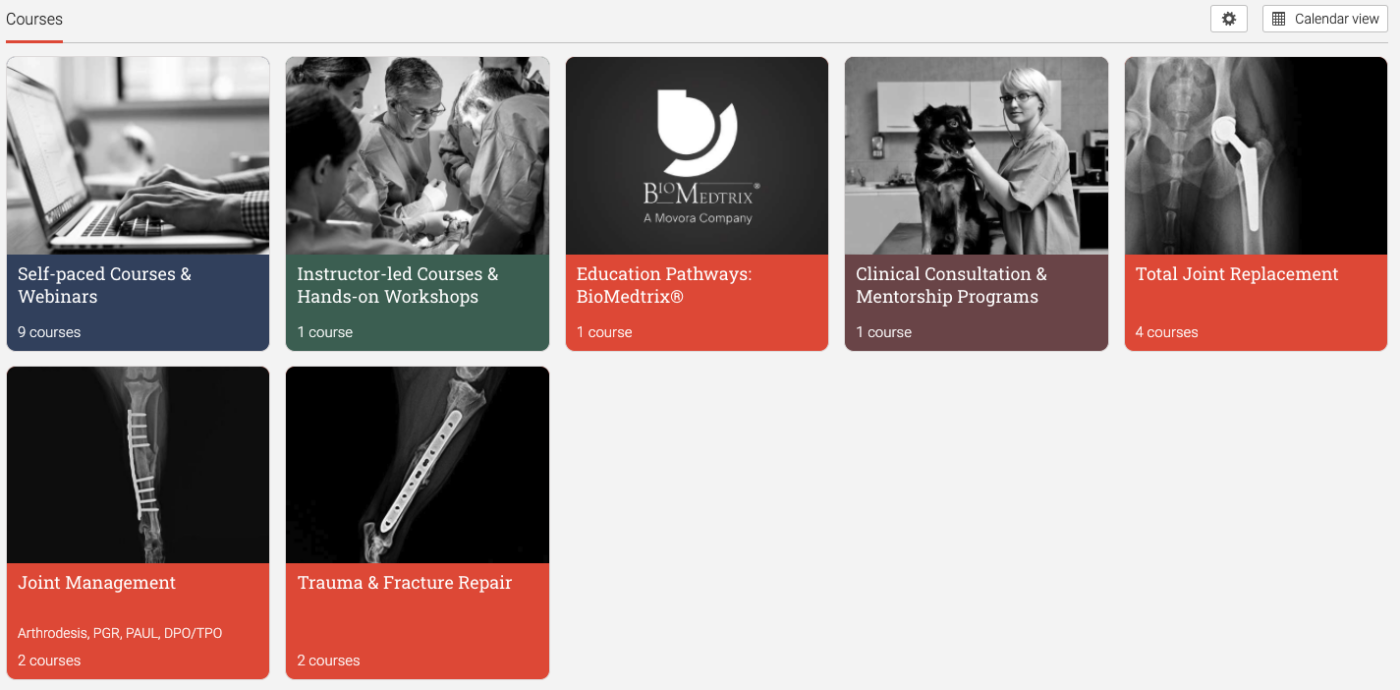This screenshot has height=690, width=1400.
Task: Open Instructor-led Courses & Hands-on Workshops
Action: pos(398,285)
